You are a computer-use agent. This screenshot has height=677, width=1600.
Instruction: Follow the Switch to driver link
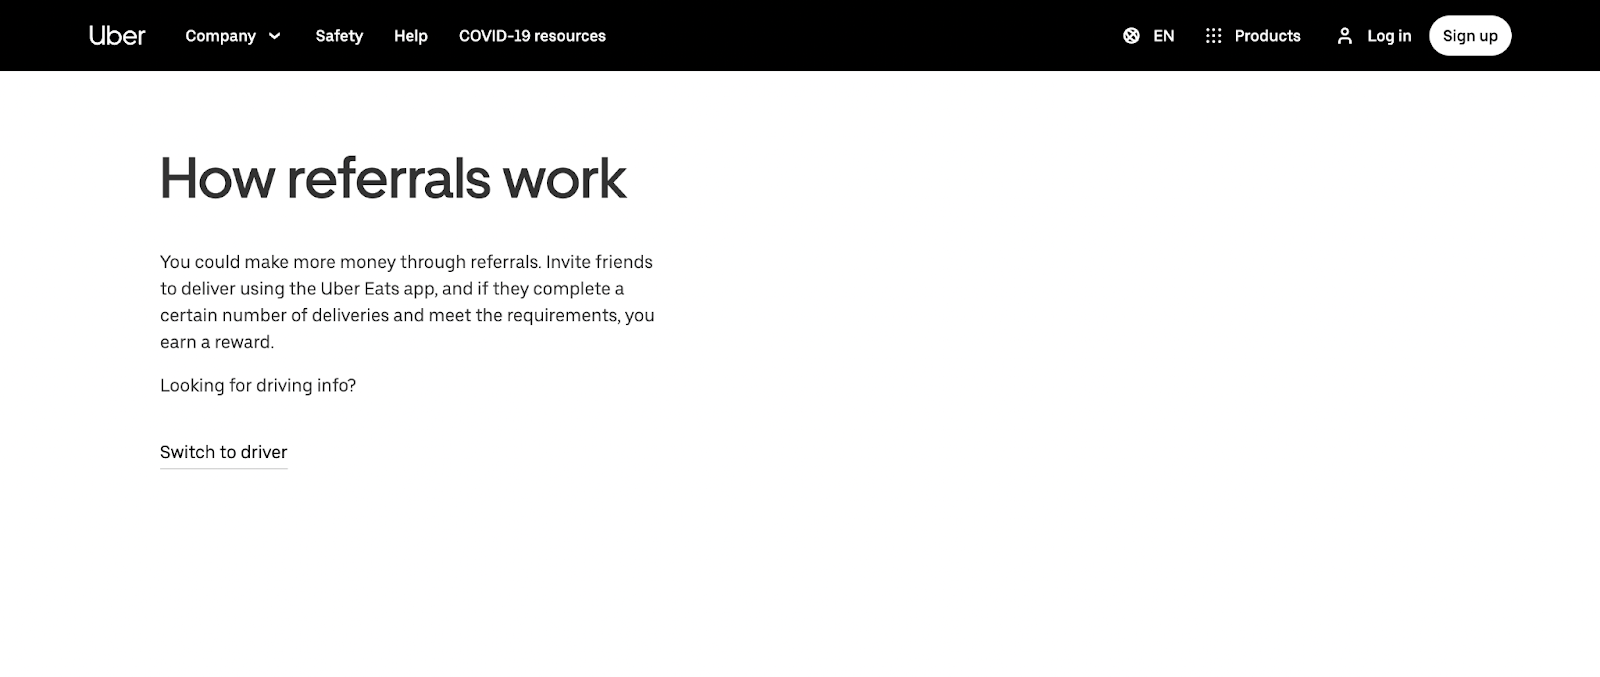(x=224, y=452)
